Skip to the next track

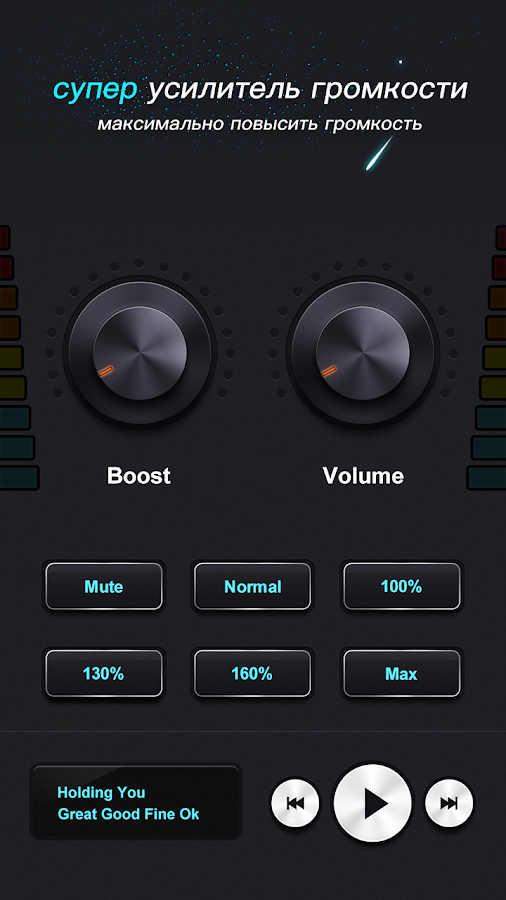(449, 803)
